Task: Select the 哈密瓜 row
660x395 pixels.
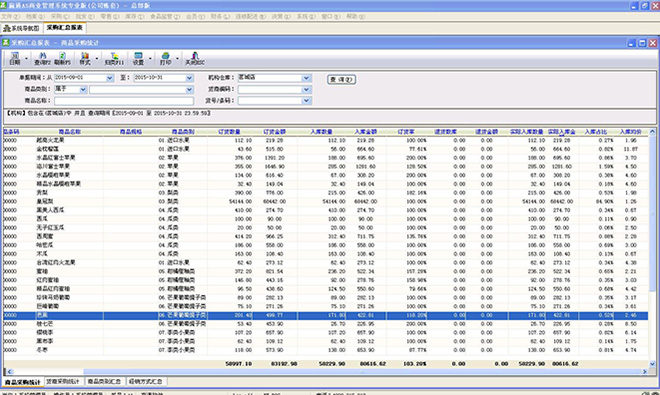Action: (325, 245)
